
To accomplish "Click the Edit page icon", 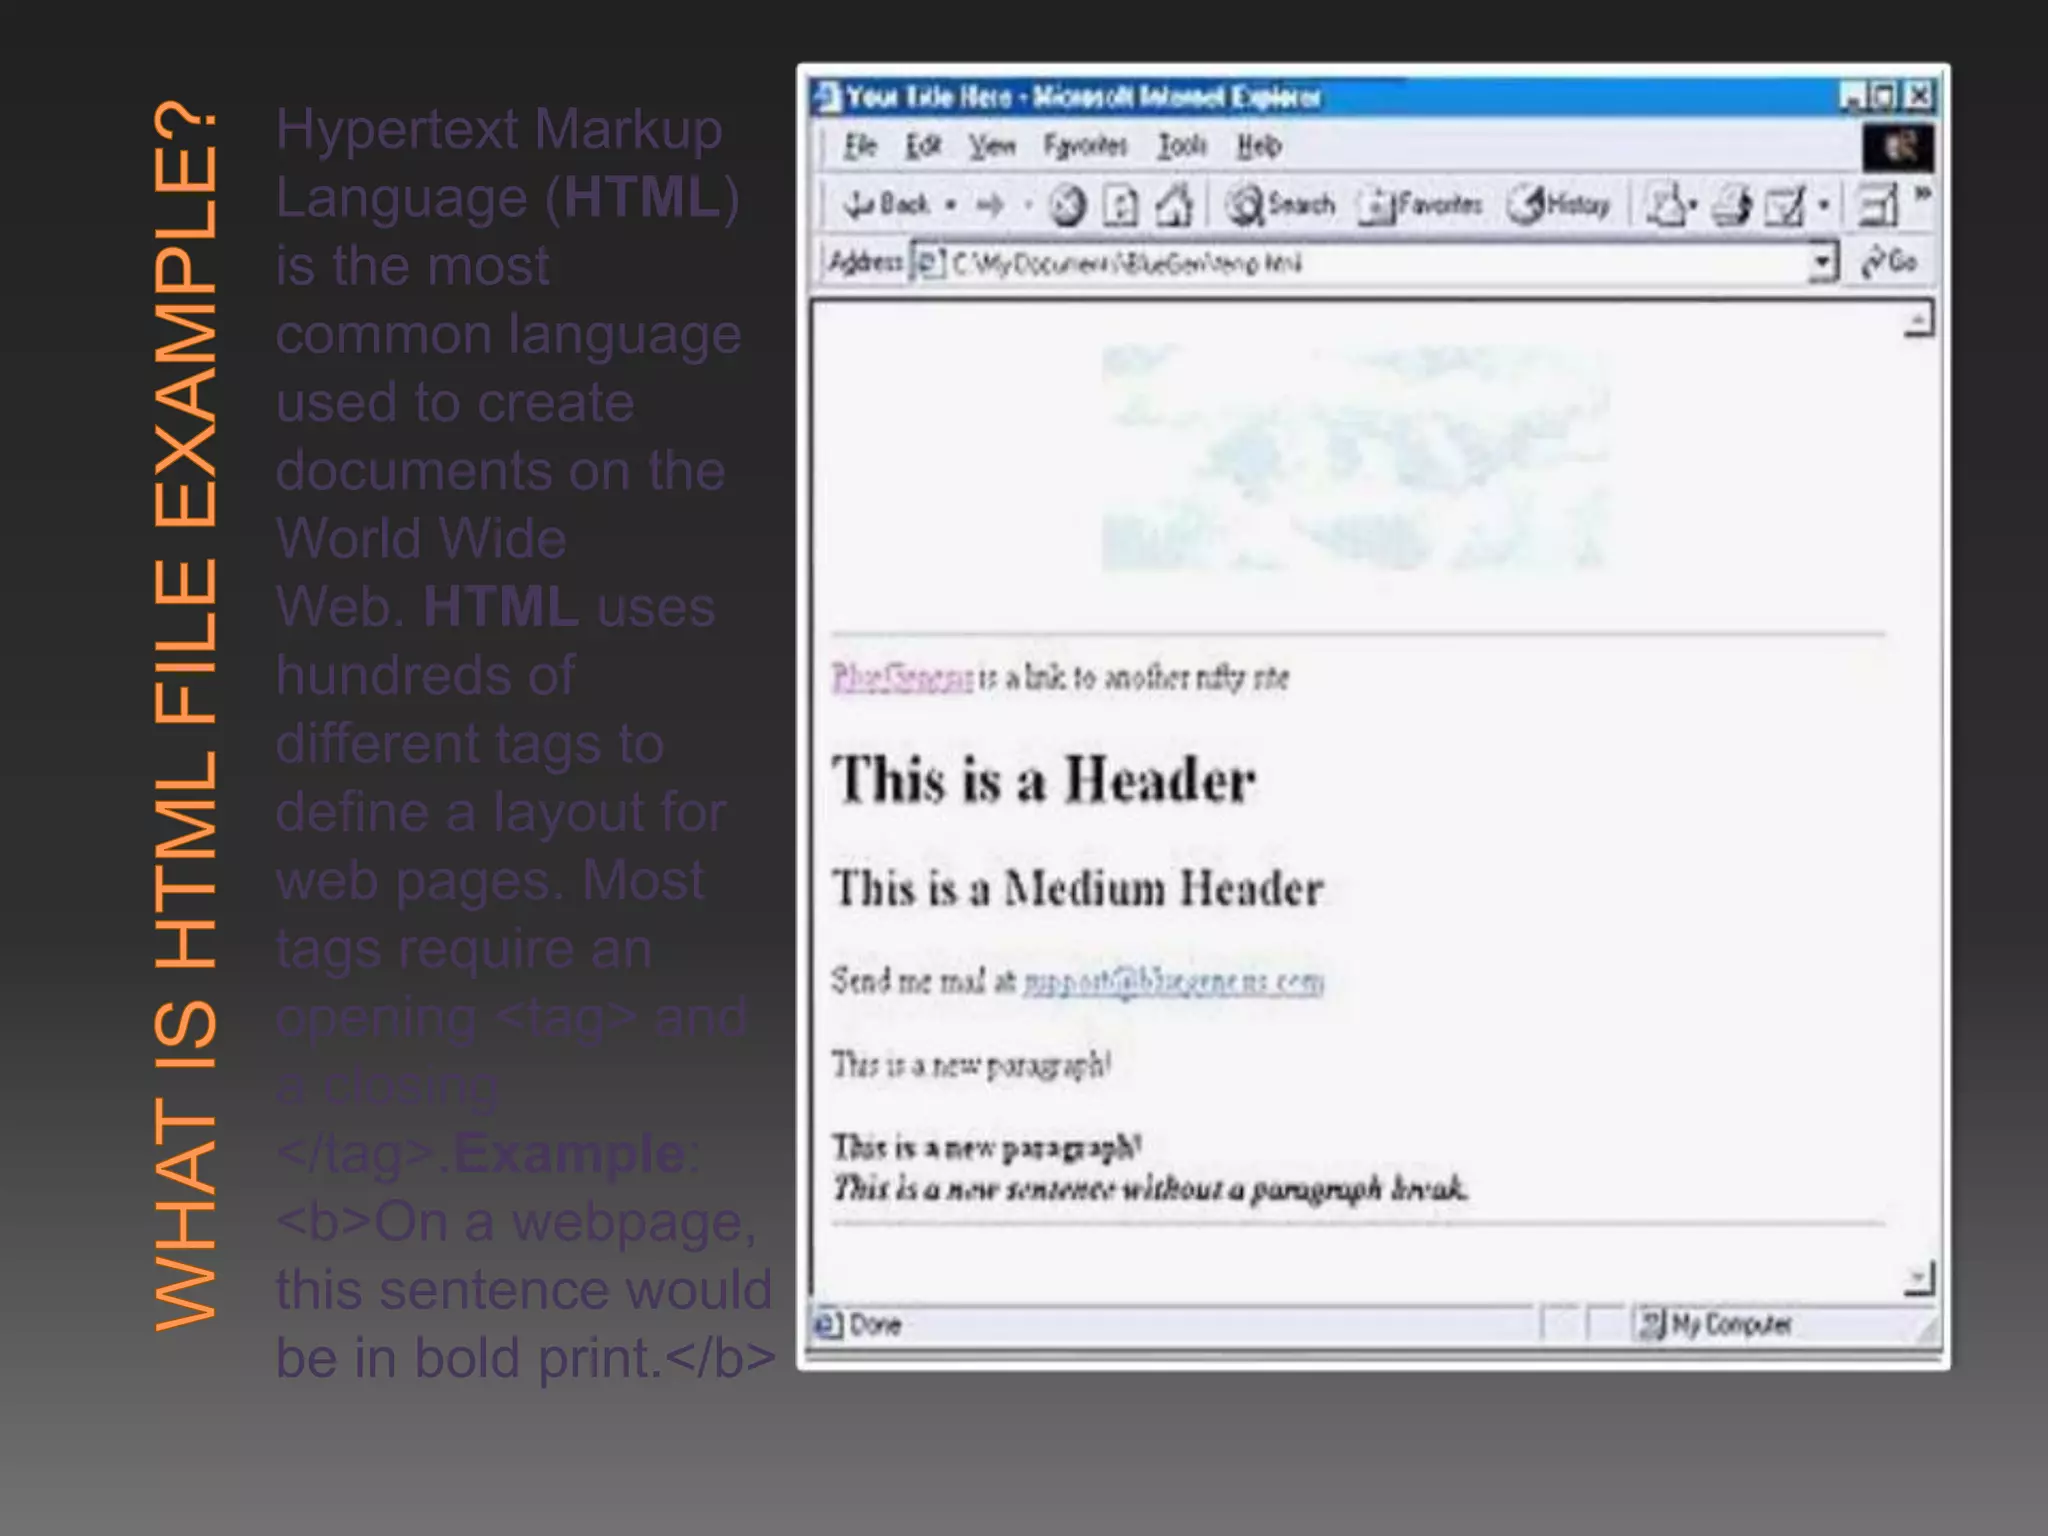I will (1786, 206).
